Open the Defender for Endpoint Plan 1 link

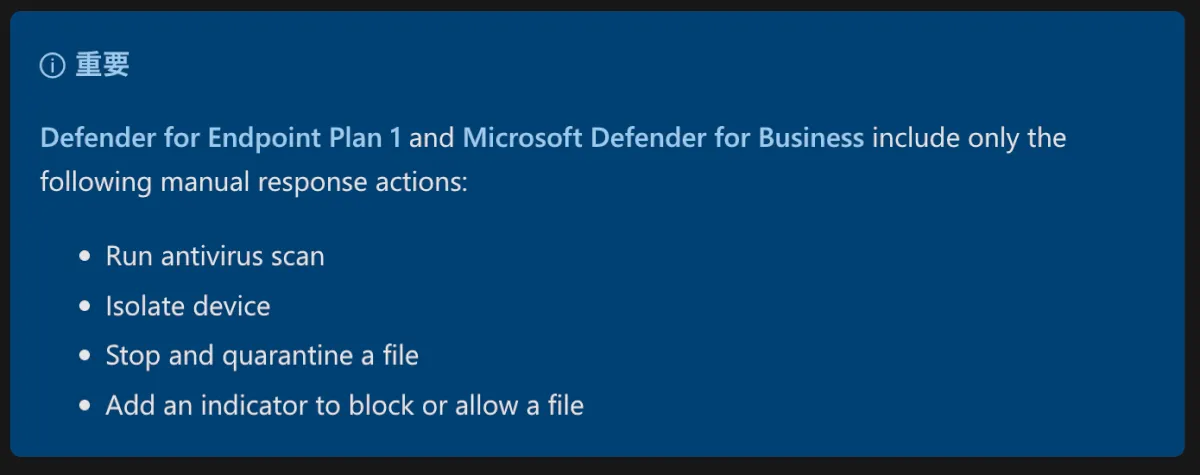pyautogui.click(x=221, y=137)
